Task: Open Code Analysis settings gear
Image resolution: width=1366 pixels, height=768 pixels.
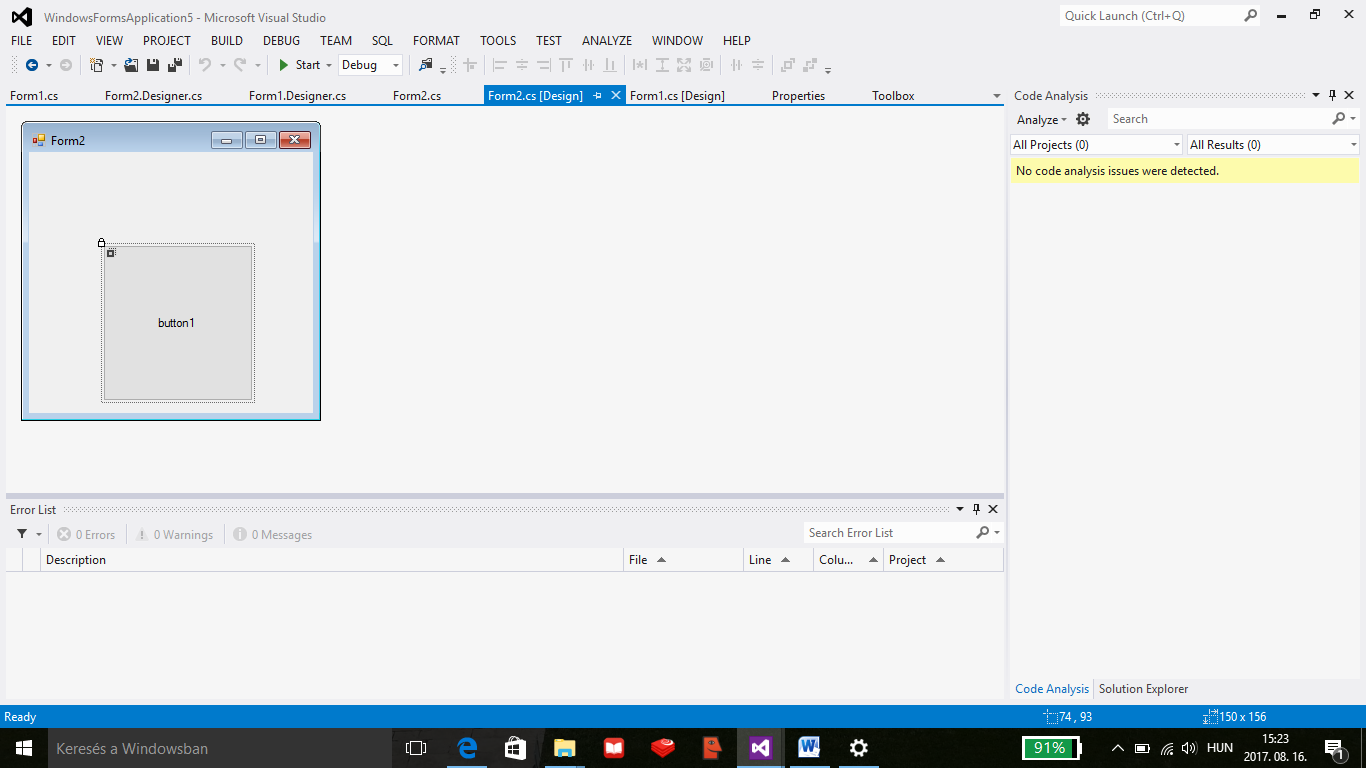Action: (1083, 119)
